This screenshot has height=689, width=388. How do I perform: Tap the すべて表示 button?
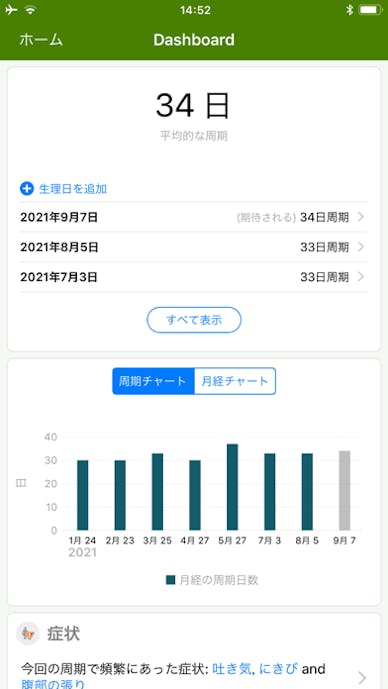tap(194, 320)
